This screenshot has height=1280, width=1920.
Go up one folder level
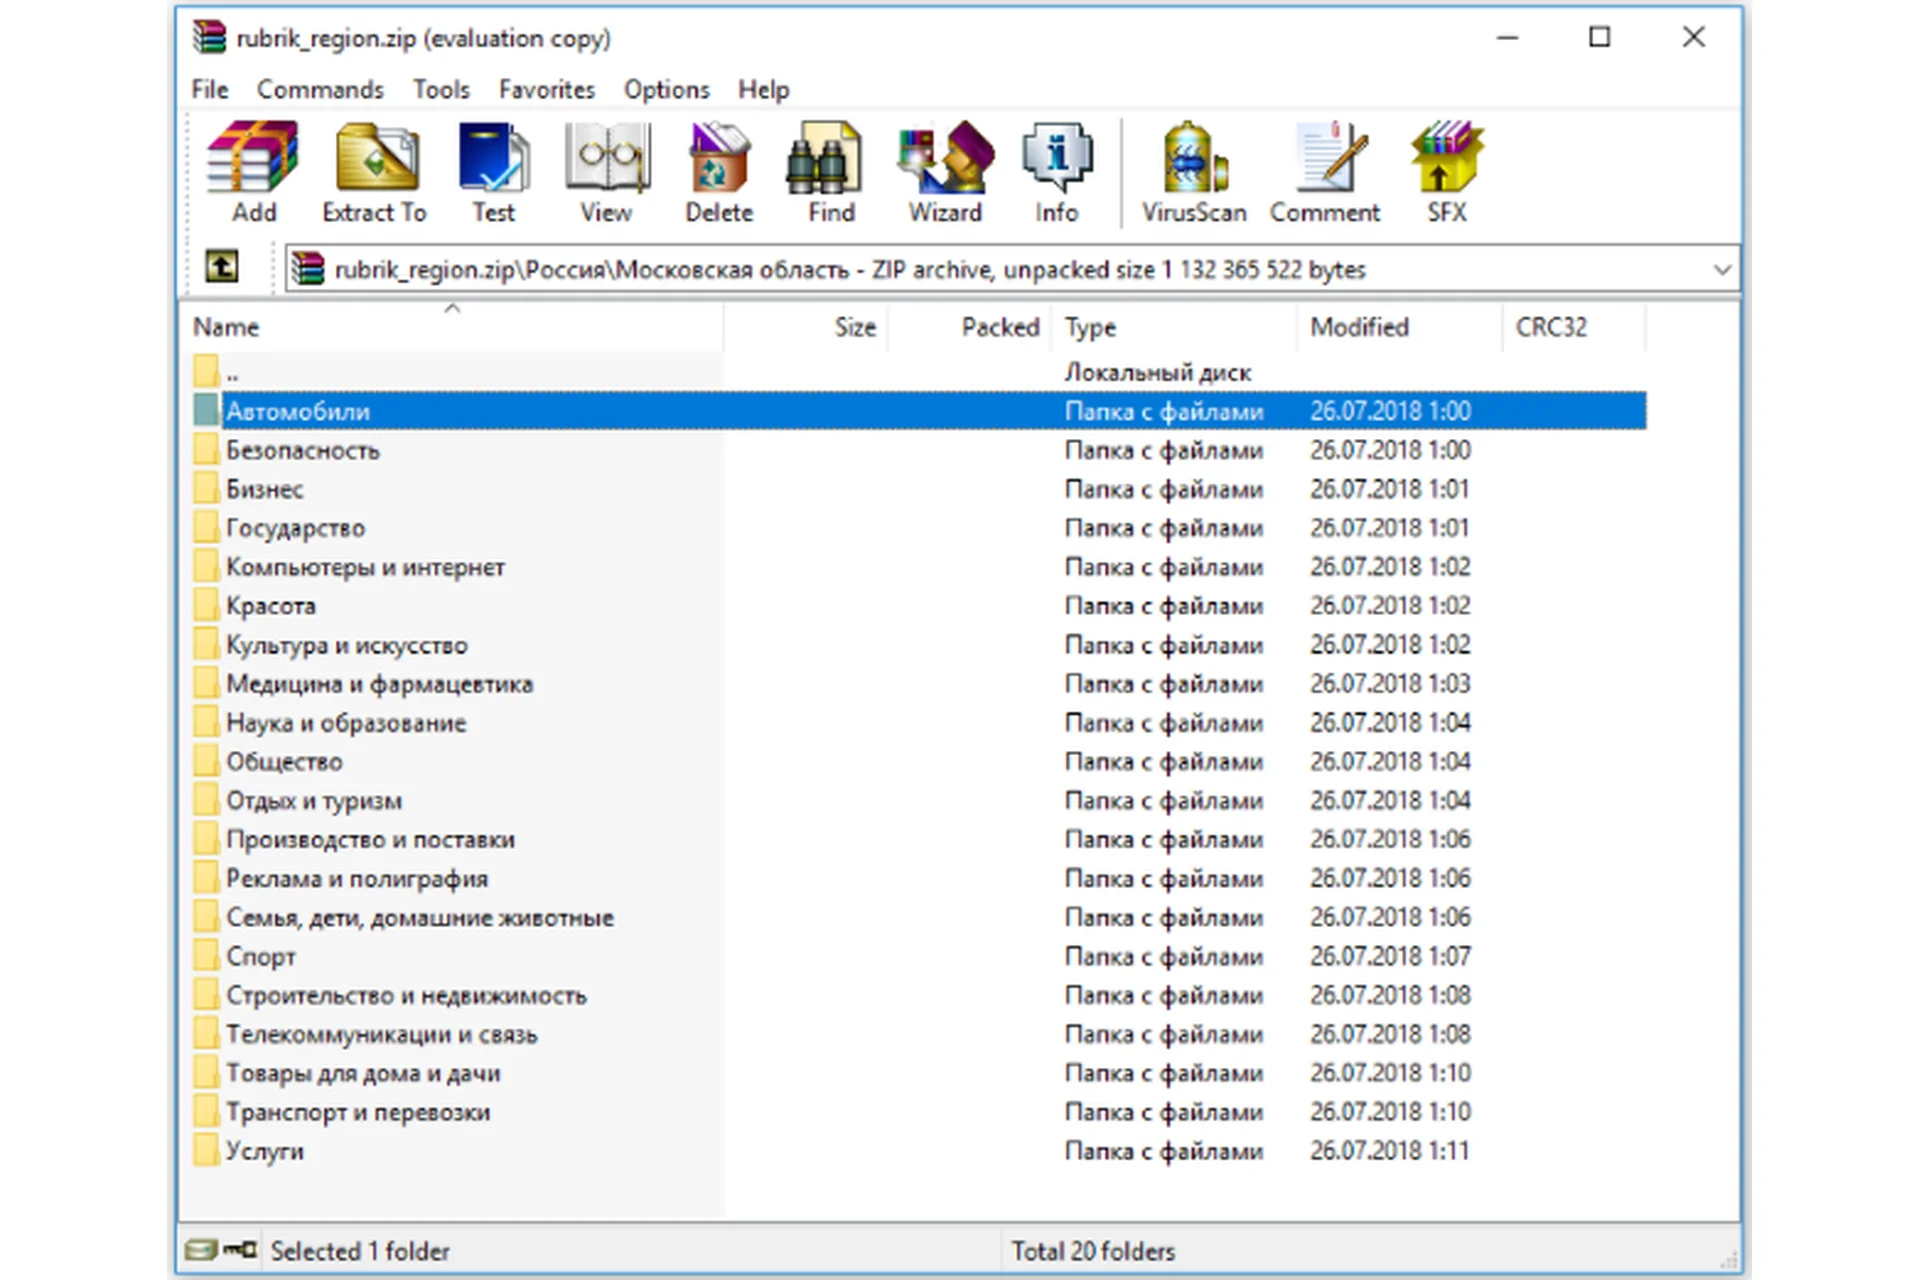point(221,267)
